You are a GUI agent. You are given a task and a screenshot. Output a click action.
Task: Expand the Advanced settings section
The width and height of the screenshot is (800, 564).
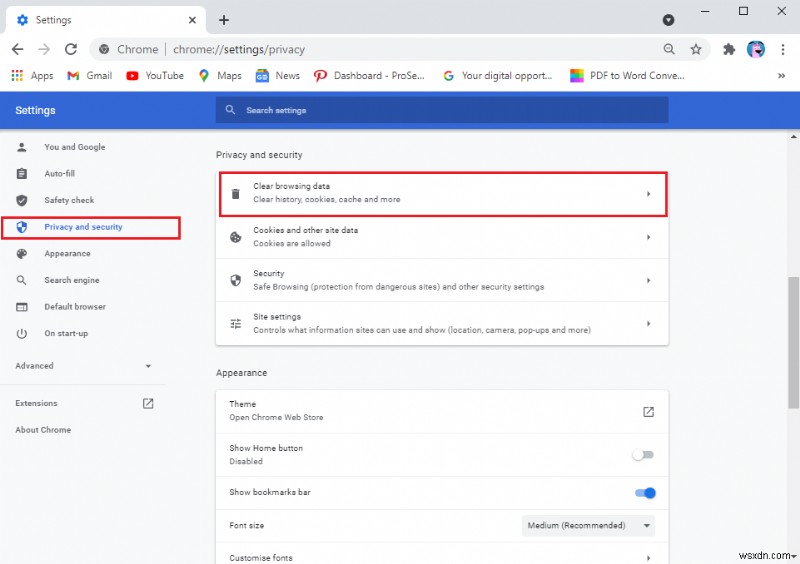click(84, 366)
